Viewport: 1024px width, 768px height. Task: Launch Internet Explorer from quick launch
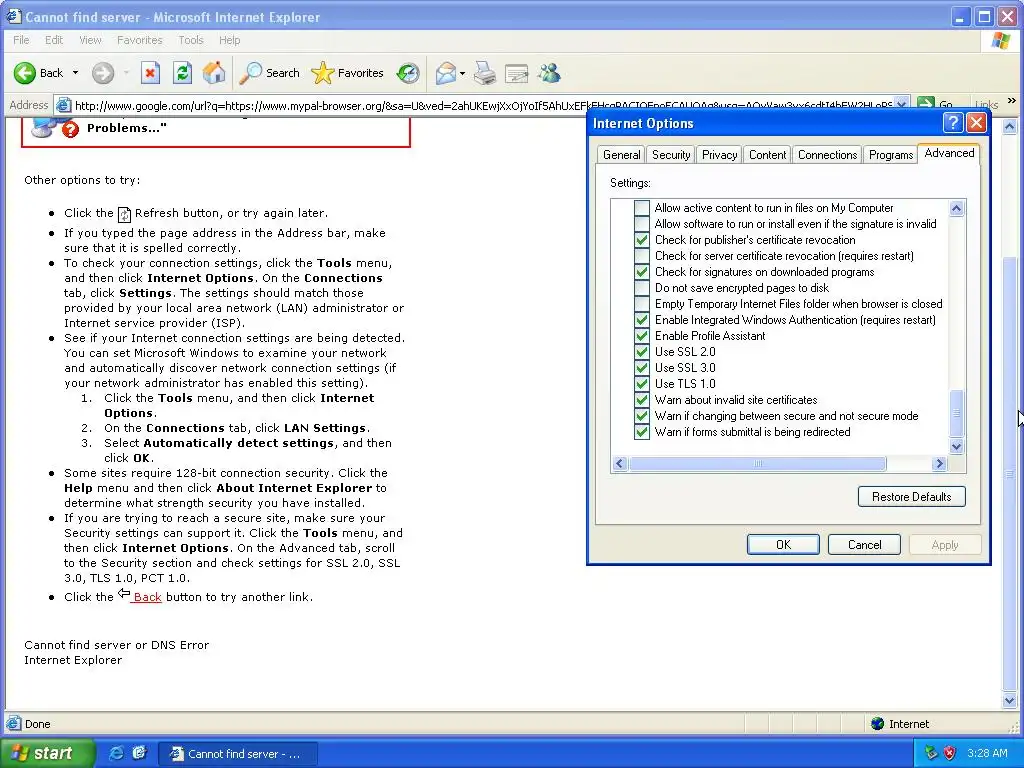pos(116,753)
